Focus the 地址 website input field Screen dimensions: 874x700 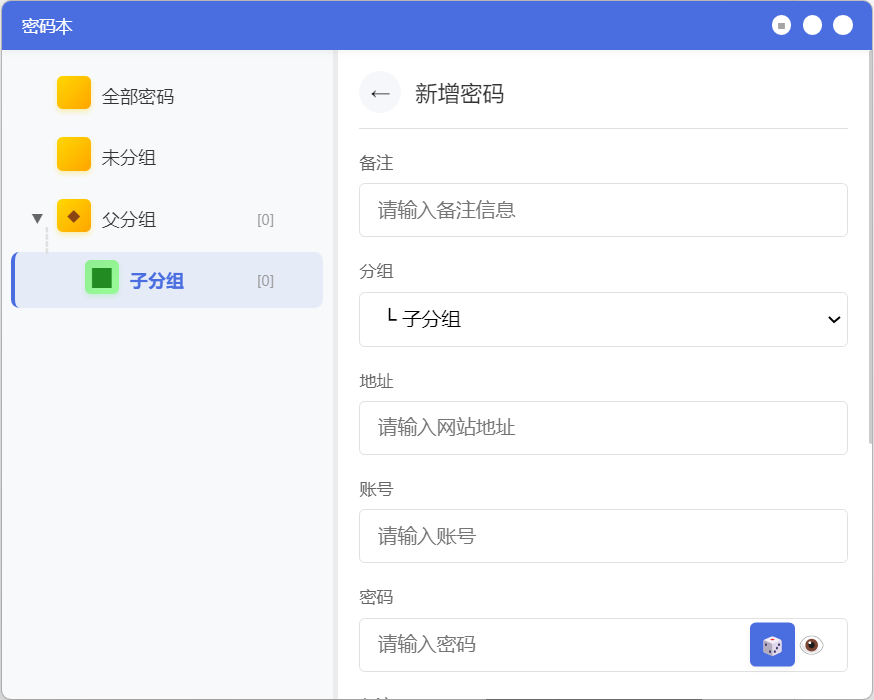[x=603, y=428]
